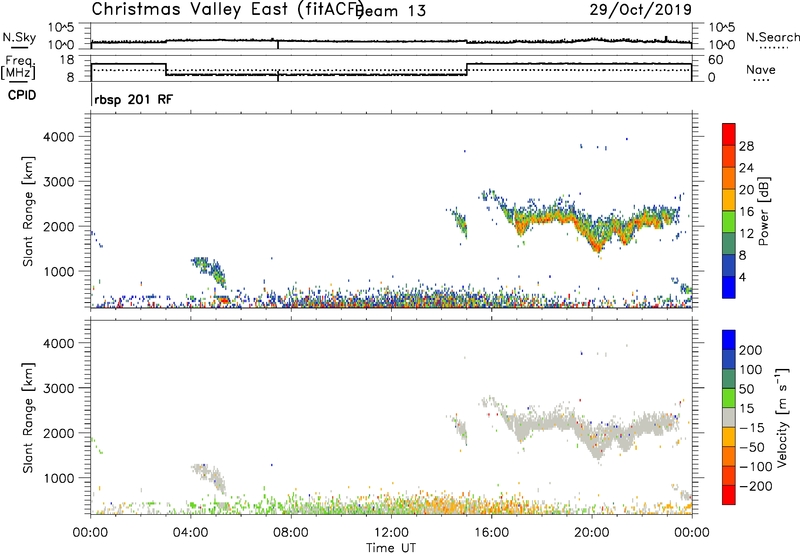Viewport: 800px width, 554px height.
Task: Click the 60 tick on the Nave axis
Action: tap(716, 60)
